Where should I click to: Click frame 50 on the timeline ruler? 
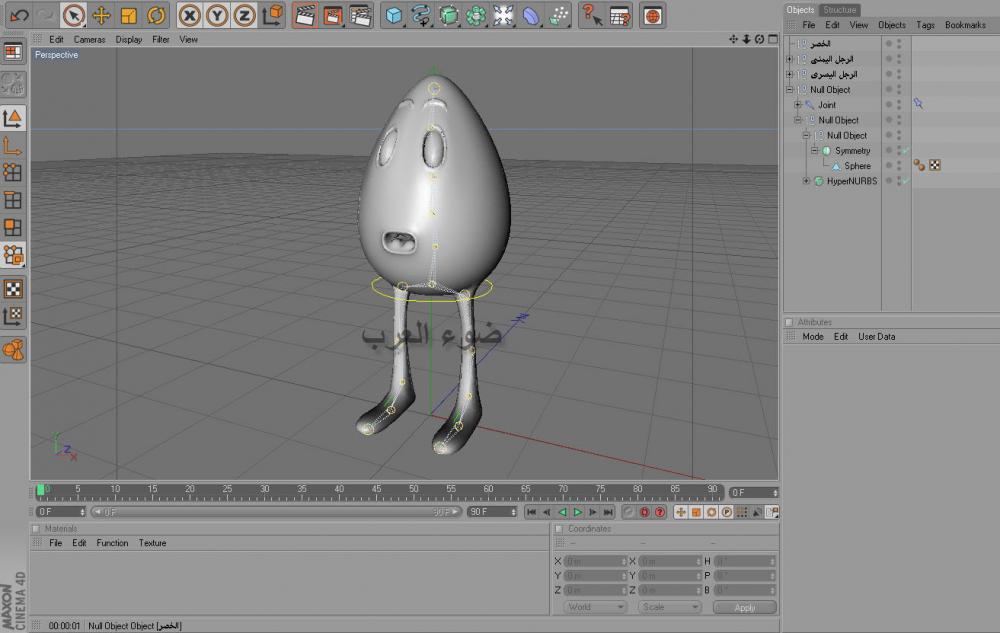[413, 489]
